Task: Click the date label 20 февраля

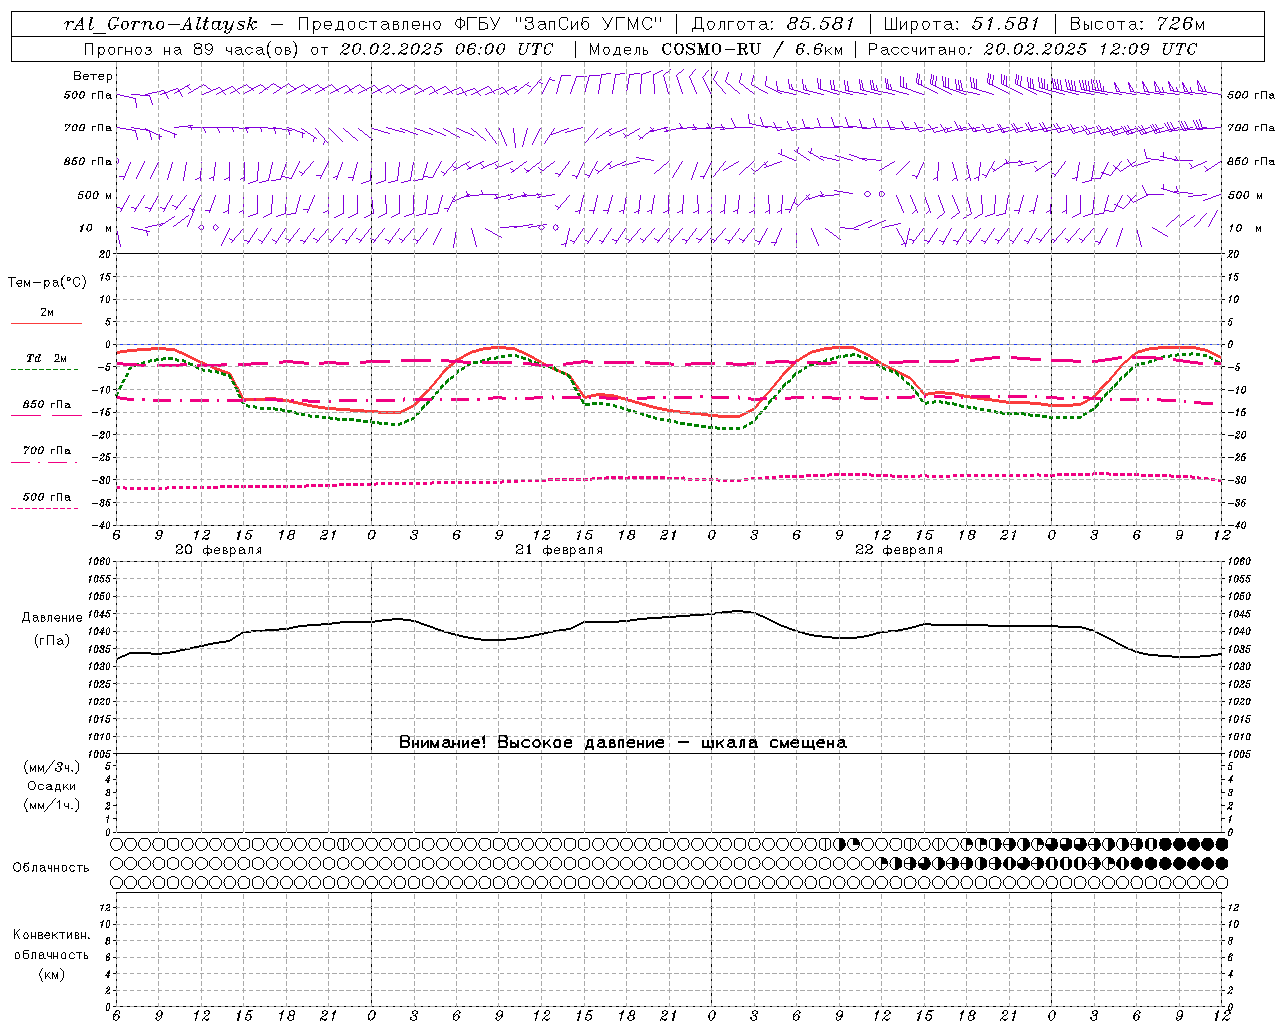Action: [219, 550]
